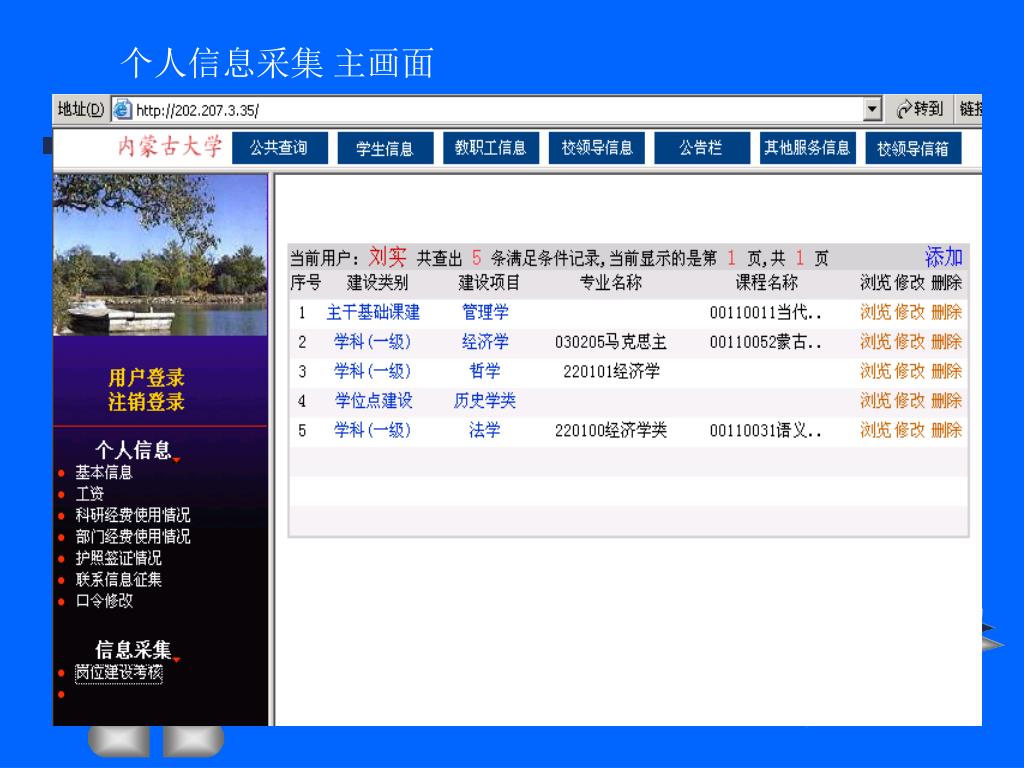
Task: Click the 注销登录 link
Action: tap(146, 402)
